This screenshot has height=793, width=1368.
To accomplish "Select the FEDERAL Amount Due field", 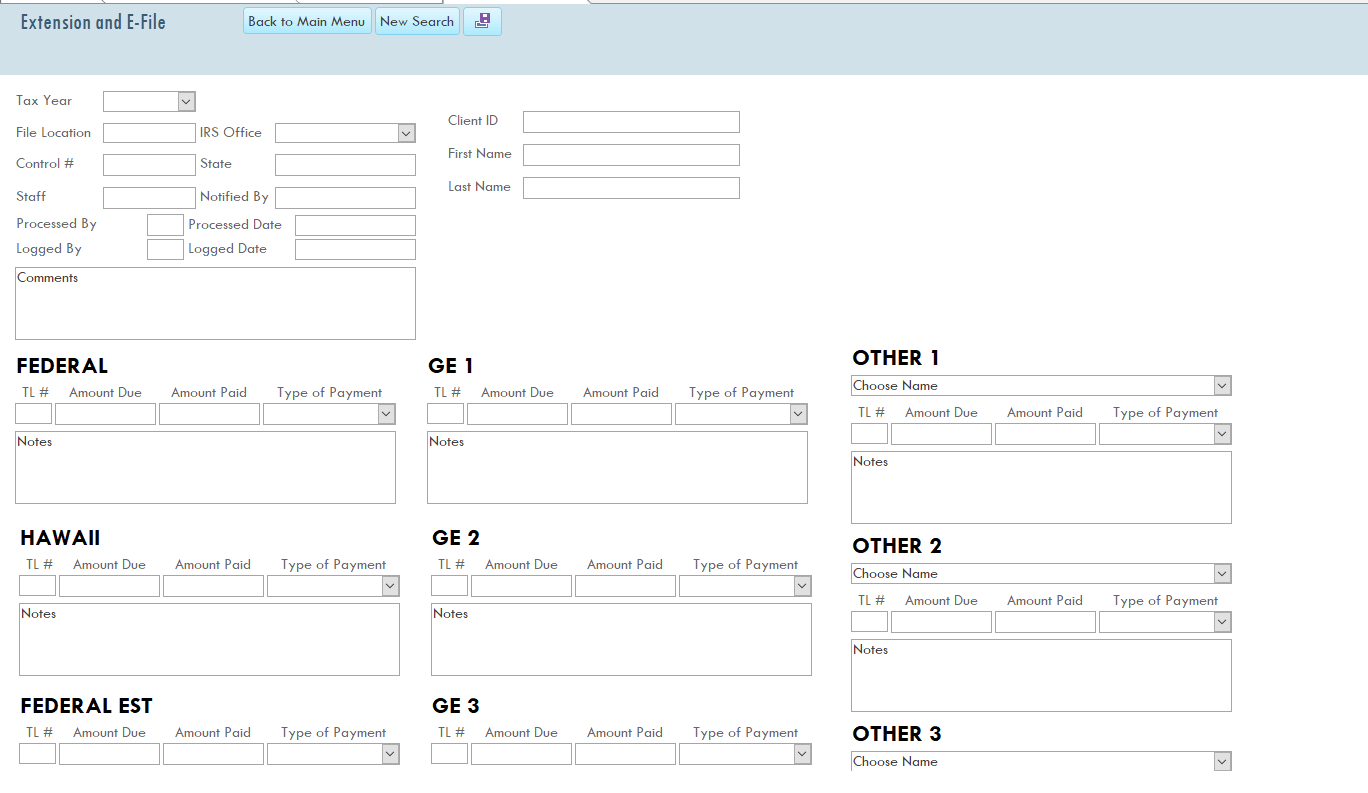I will (x=105, y=414).
